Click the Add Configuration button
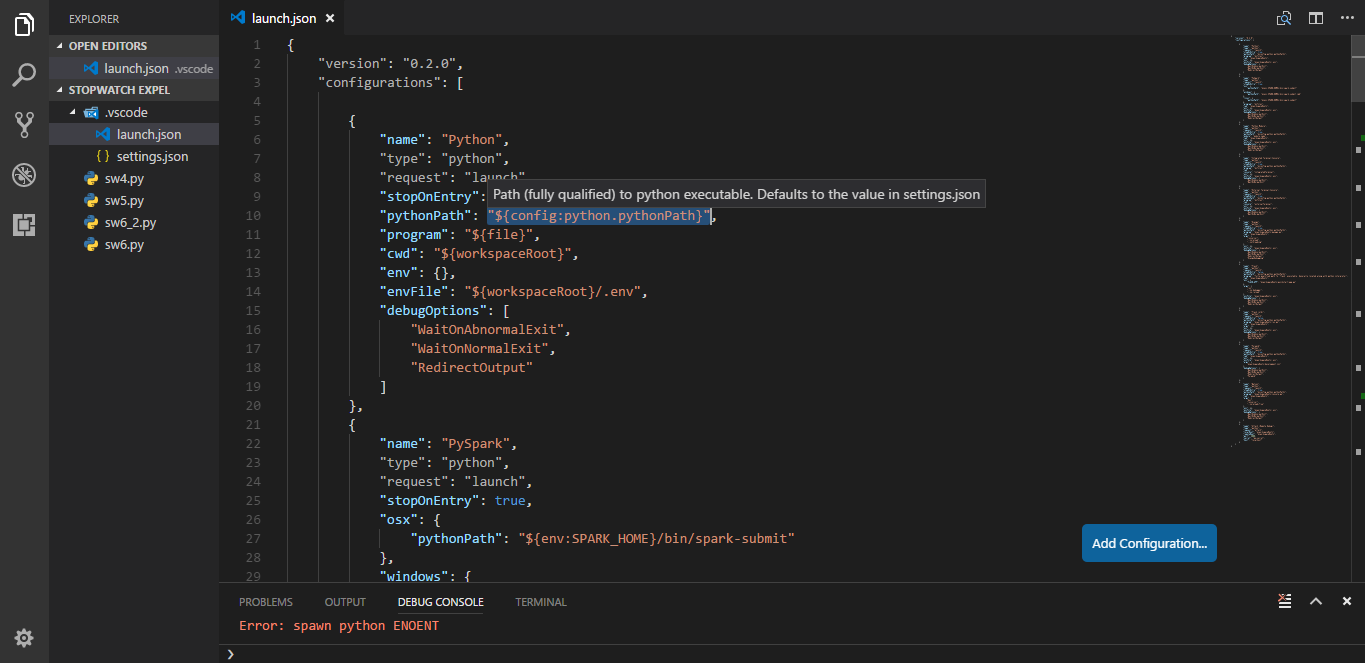 click(1148, 542)
